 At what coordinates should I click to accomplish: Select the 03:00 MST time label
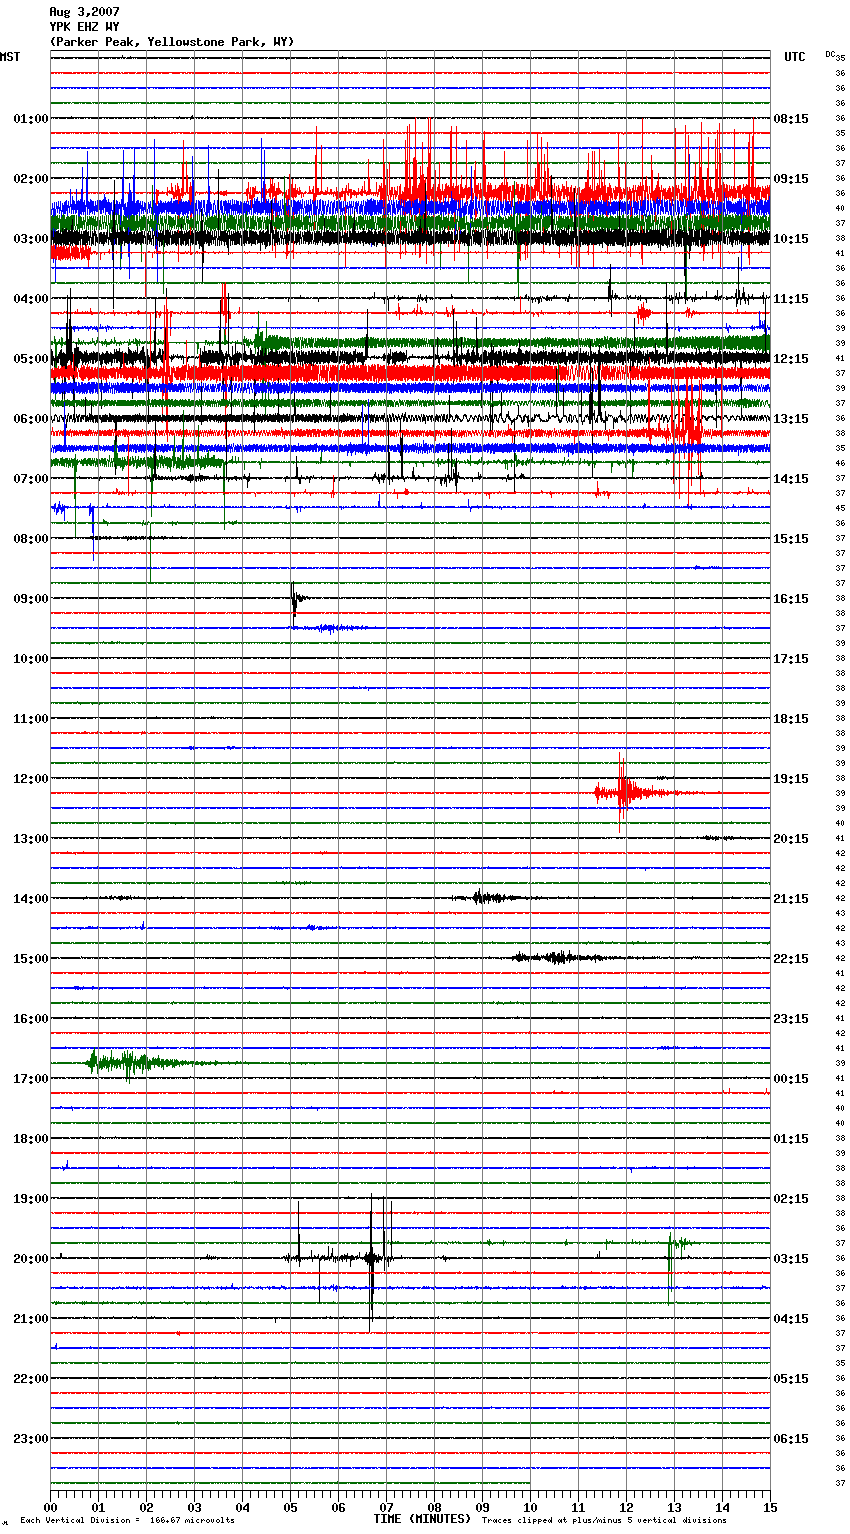31,238
